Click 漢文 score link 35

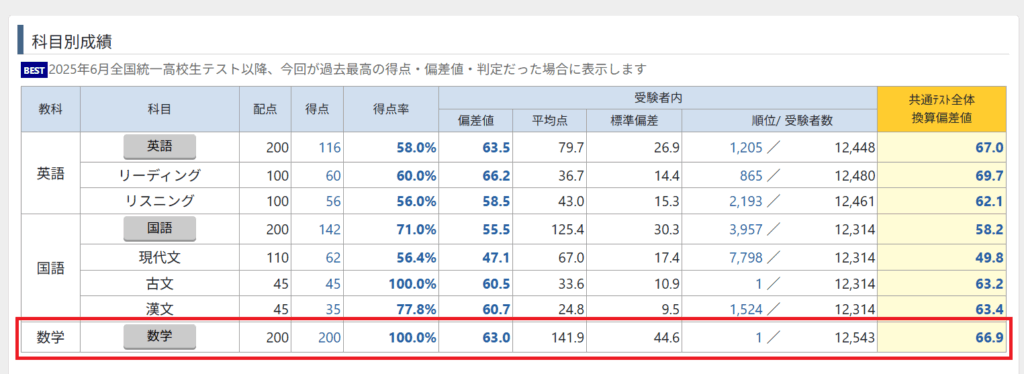point(334,310)
